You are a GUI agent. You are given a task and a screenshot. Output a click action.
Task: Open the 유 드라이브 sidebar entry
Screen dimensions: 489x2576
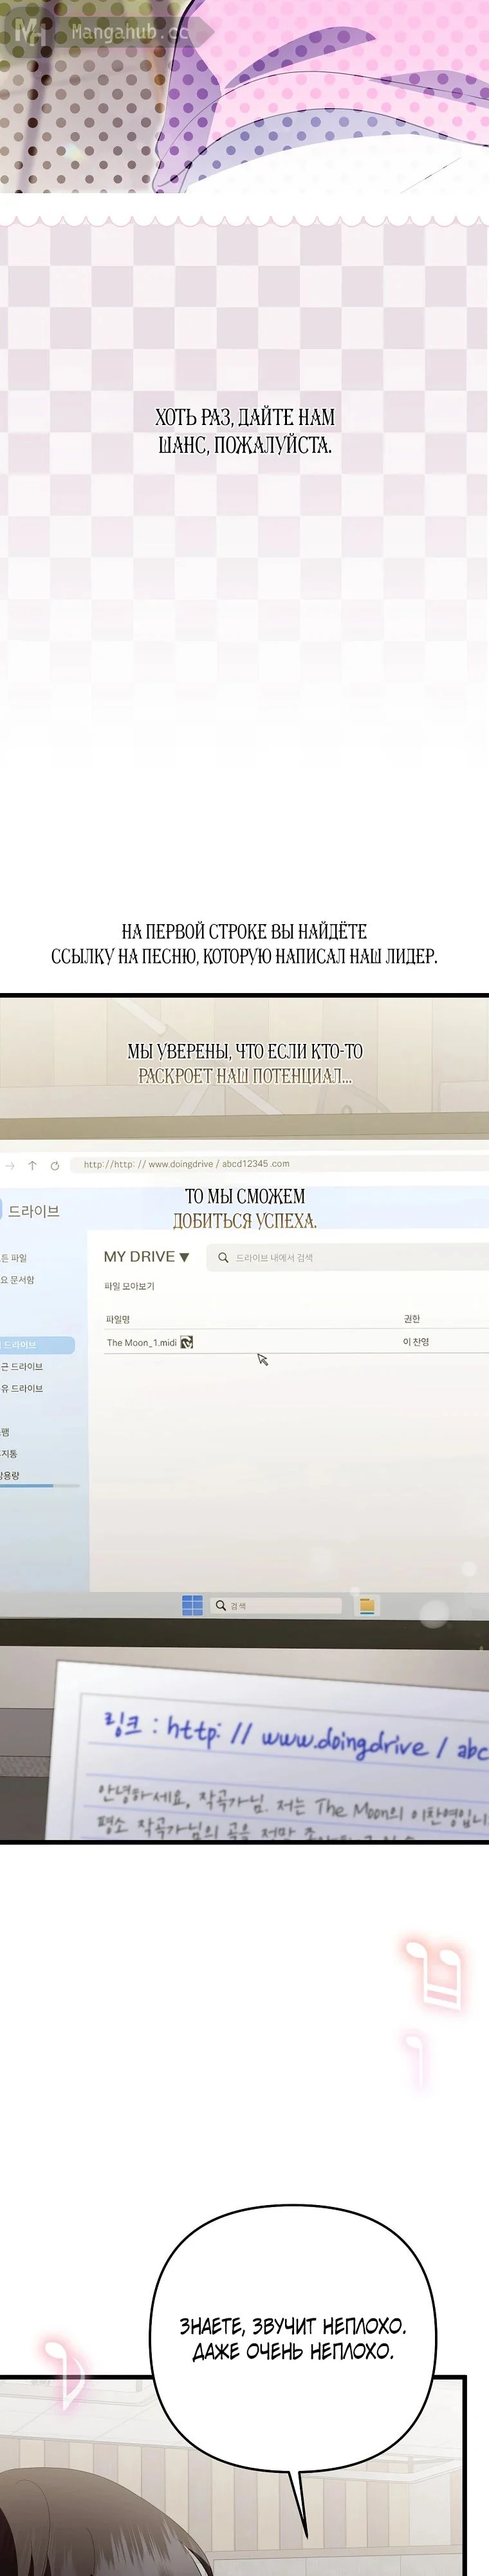(22, 1388)
